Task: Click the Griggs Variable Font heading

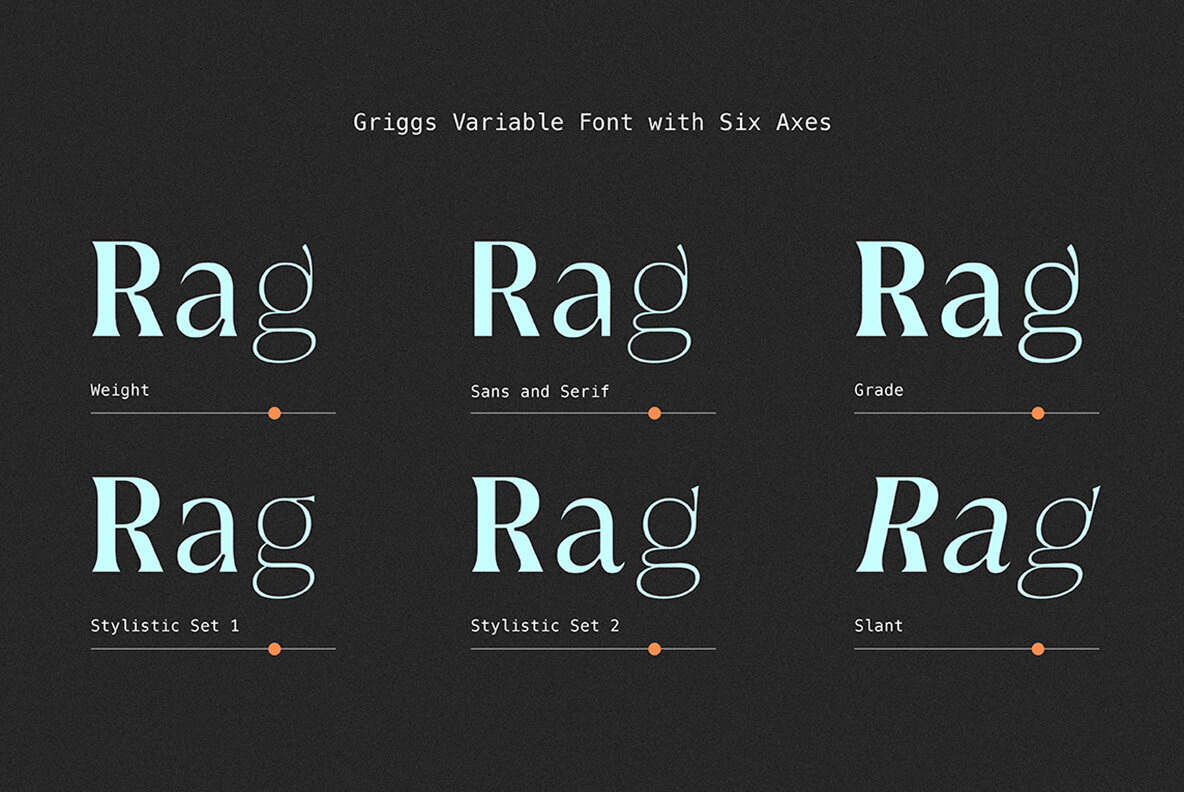Action: pyautogui.click(x=592, y=123)
